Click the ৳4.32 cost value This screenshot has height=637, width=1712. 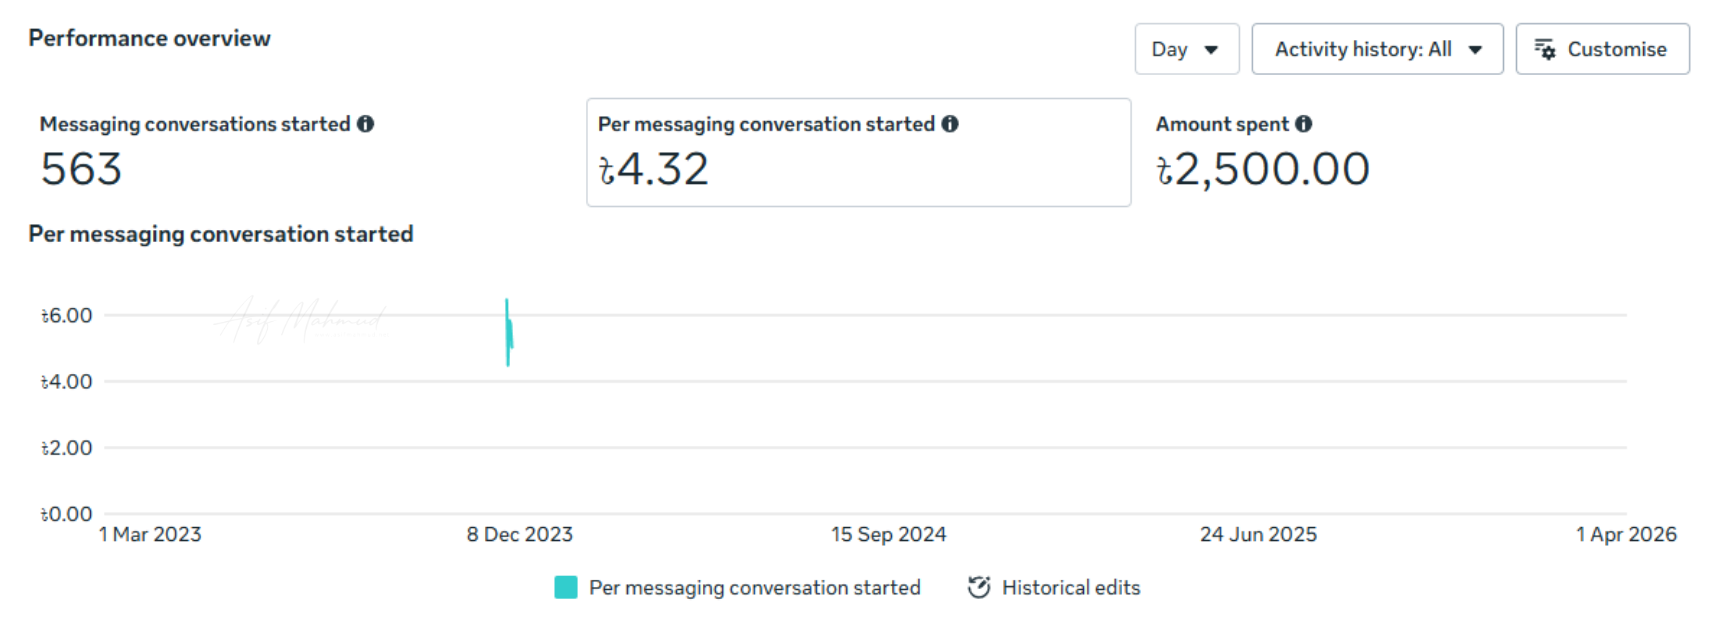point(654,169)
